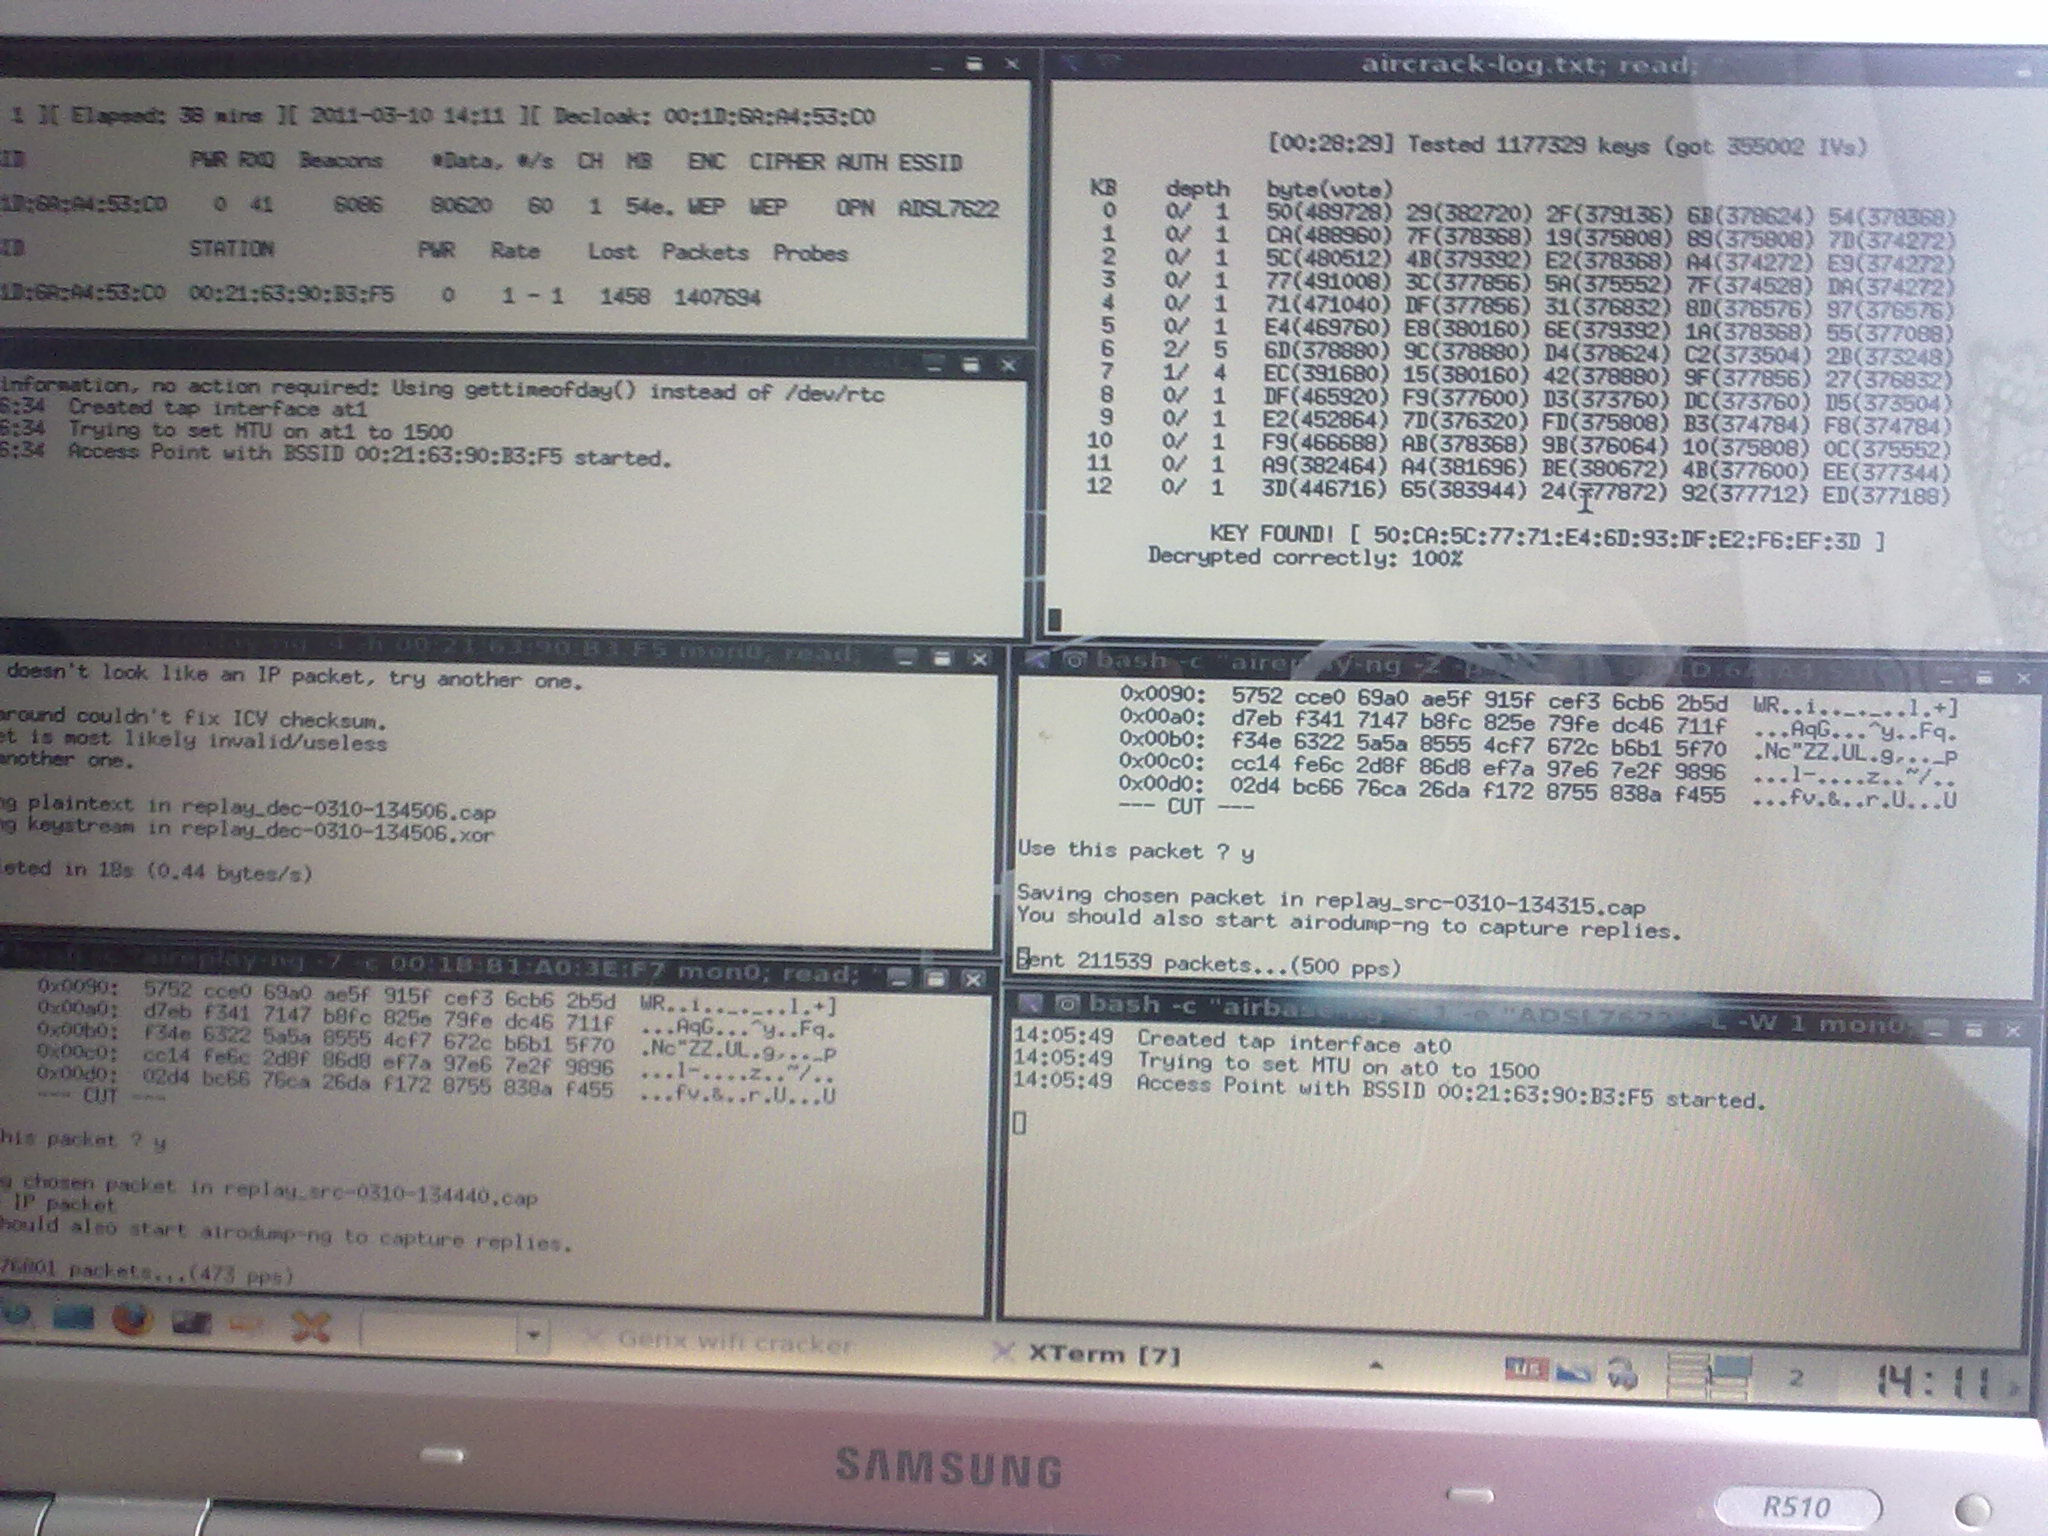Click the '1458' lost value
The height and width of the screenshot is (1536, 2048).
coord(624,296)
